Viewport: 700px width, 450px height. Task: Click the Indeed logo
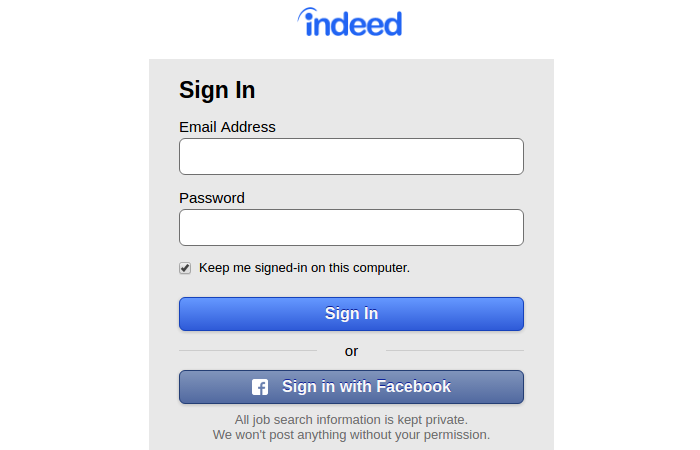click(350, 23)
